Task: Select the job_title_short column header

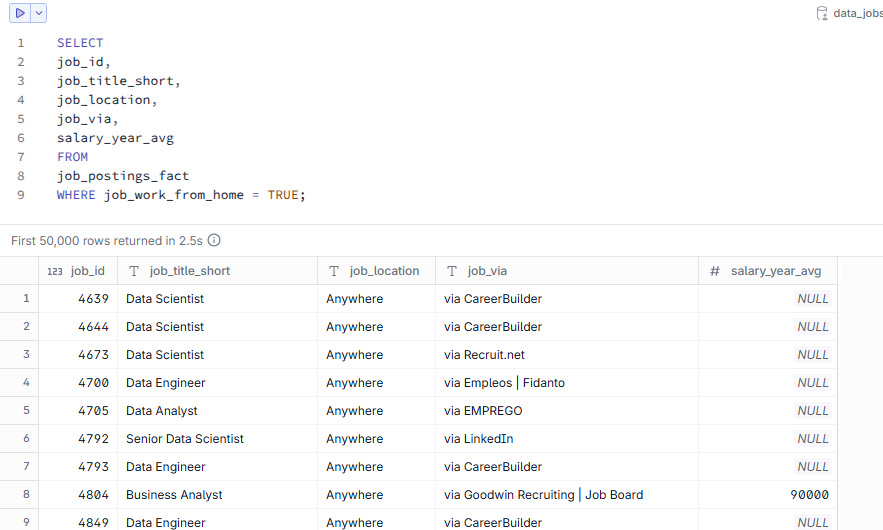Action: (x=217, y=271)
